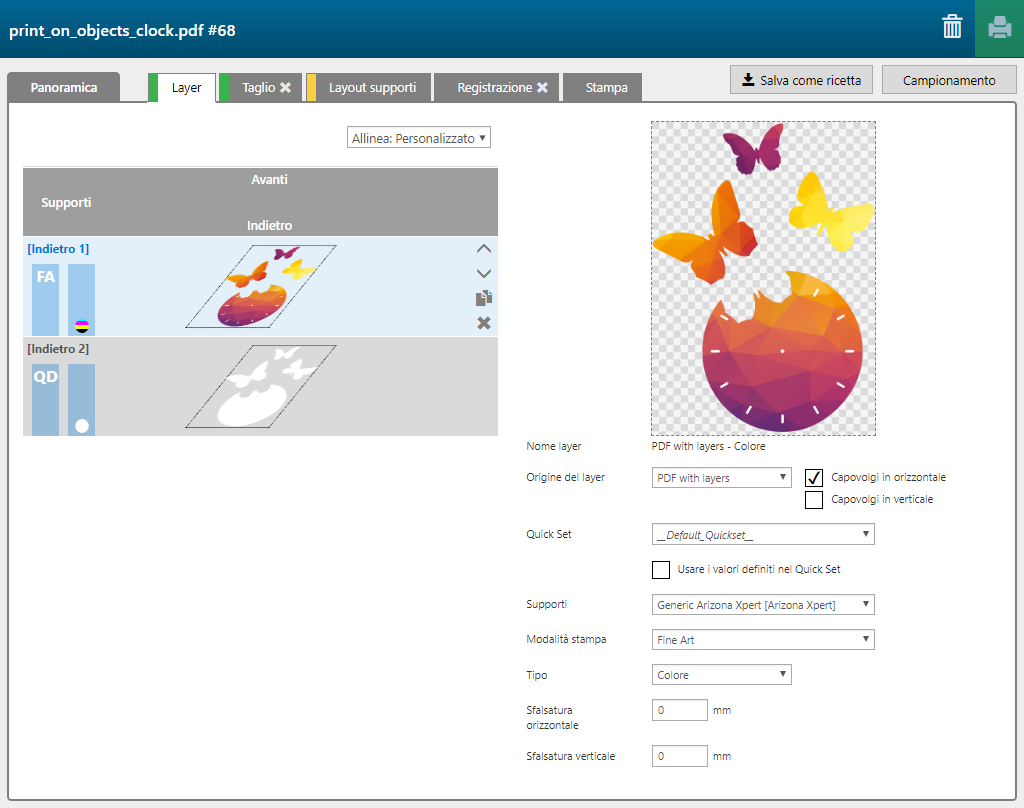1024x808 pixels.
Task: Remove the Indietro 1 layer
Action: tap(483, 323)
